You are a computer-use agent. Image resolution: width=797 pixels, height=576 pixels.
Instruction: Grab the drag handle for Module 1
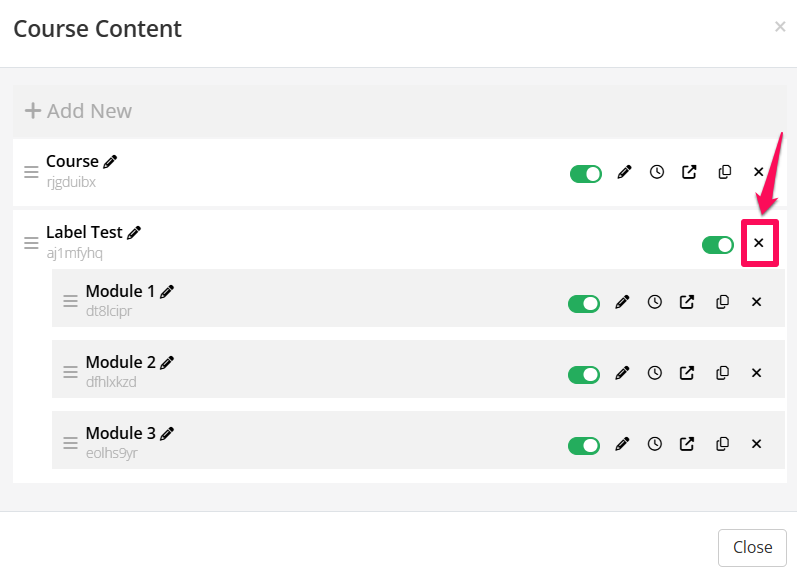click(x=70, y=301)
